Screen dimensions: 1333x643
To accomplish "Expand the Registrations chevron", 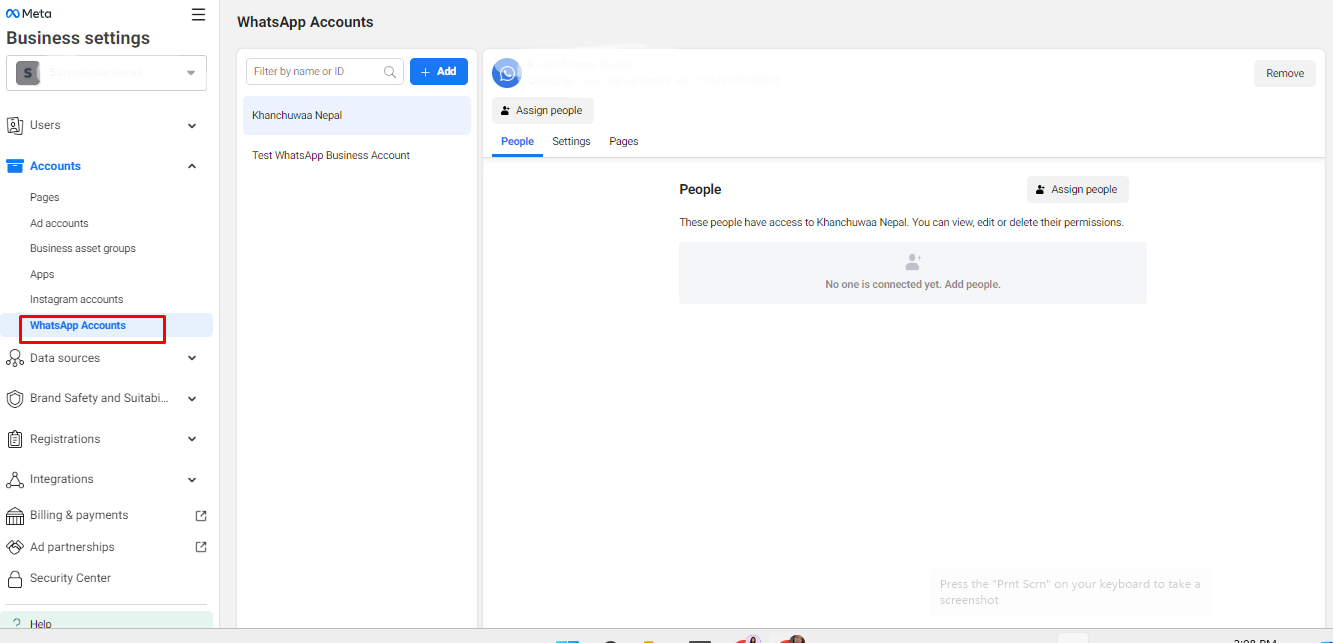I will coord(192,439).
